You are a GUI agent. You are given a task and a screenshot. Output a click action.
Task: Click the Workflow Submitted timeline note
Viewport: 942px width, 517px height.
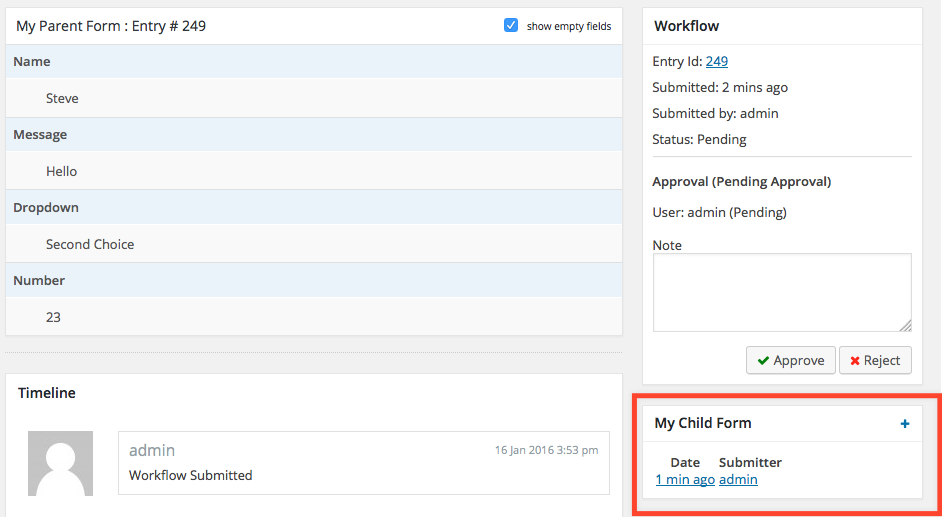point(190,476)
